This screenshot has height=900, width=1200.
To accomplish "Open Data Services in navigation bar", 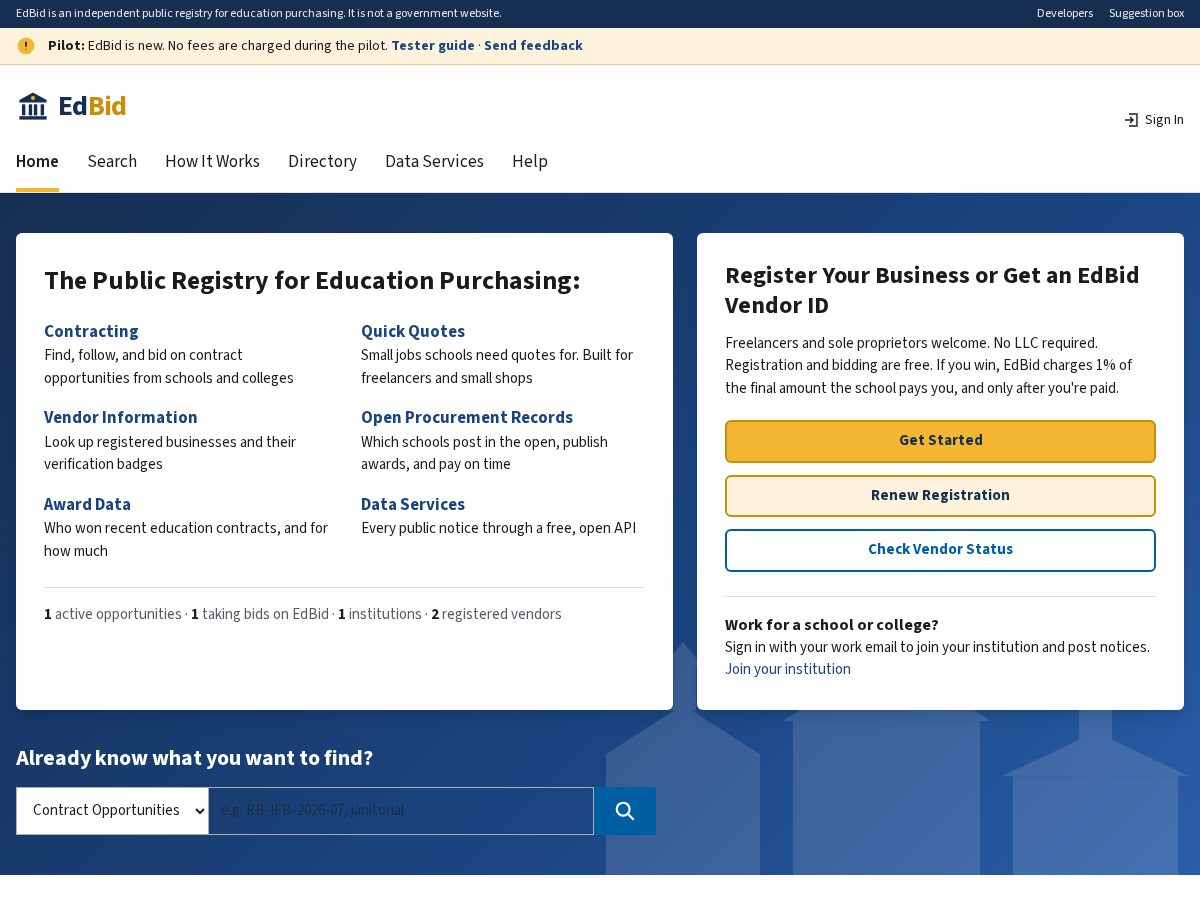I will (x=434, y=161).
